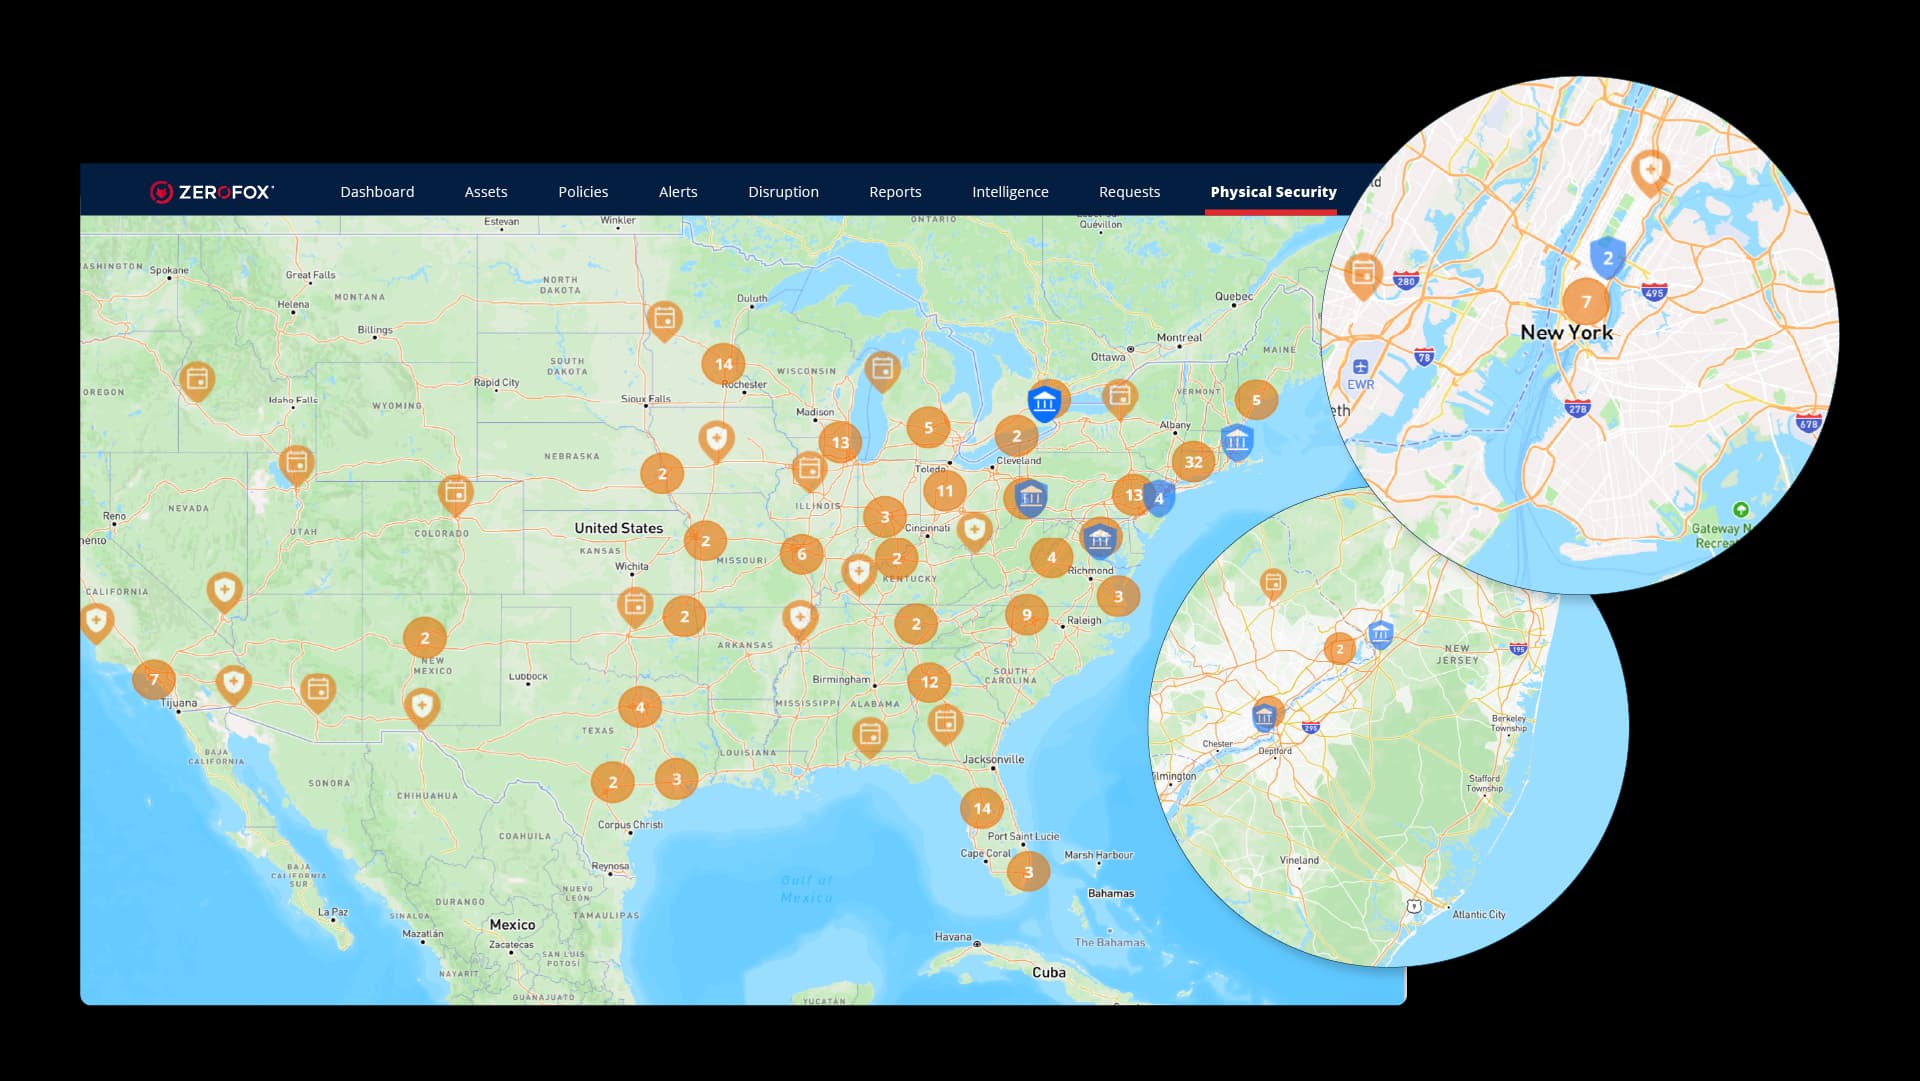The width and height of the screenshot is (1920, 1081).
Task: Open the calendar marker near Georgia coast
Action: click(x=944, y=719)
